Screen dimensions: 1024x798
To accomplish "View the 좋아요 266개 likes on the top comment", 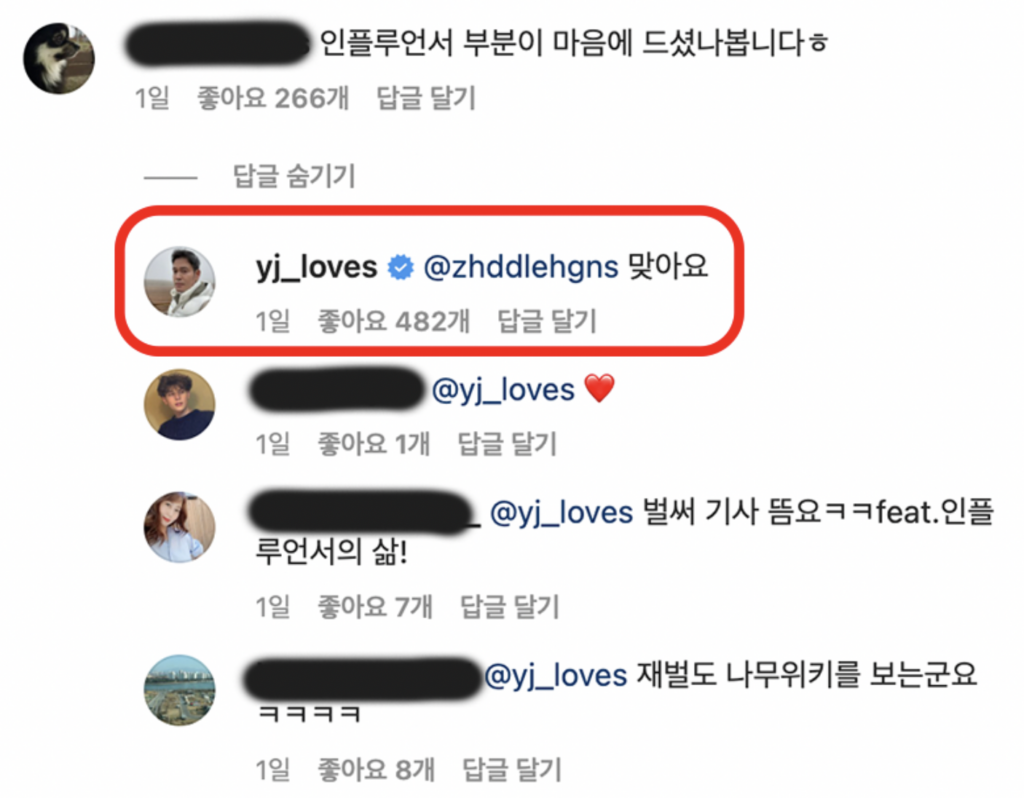I will click(273, 98).
